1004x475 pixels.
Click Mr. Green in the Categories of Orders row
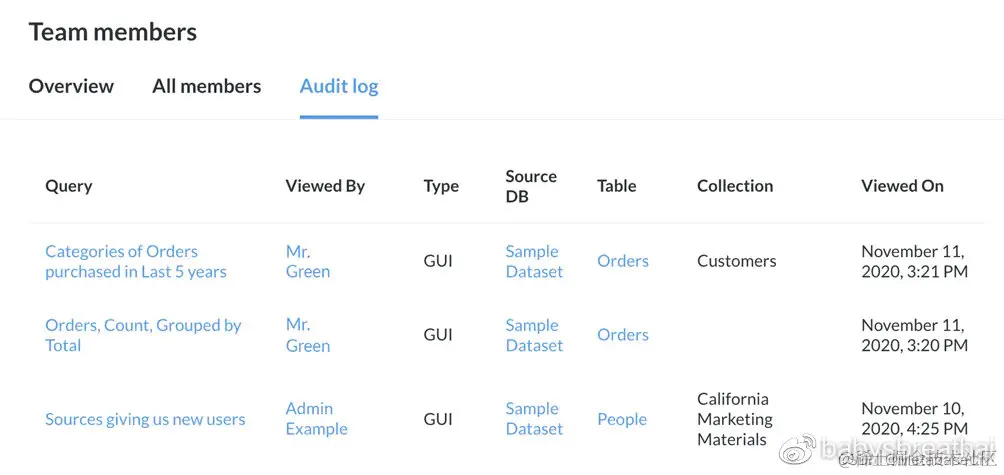tap(307, 261)
